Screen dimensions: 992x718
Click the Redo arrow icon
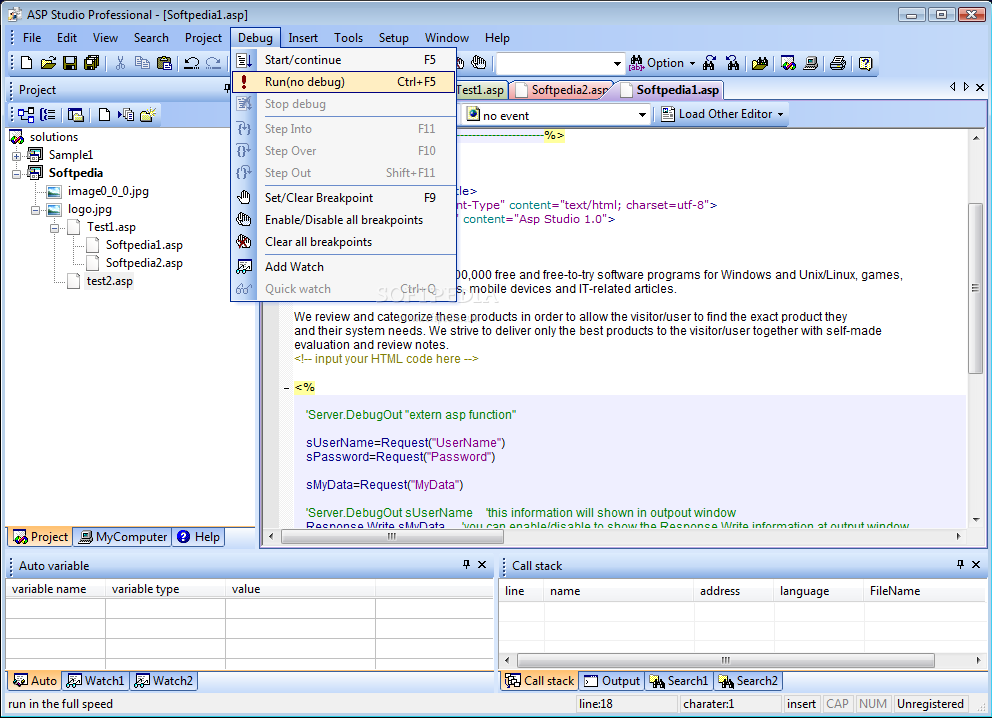click(x=214, y=63)
